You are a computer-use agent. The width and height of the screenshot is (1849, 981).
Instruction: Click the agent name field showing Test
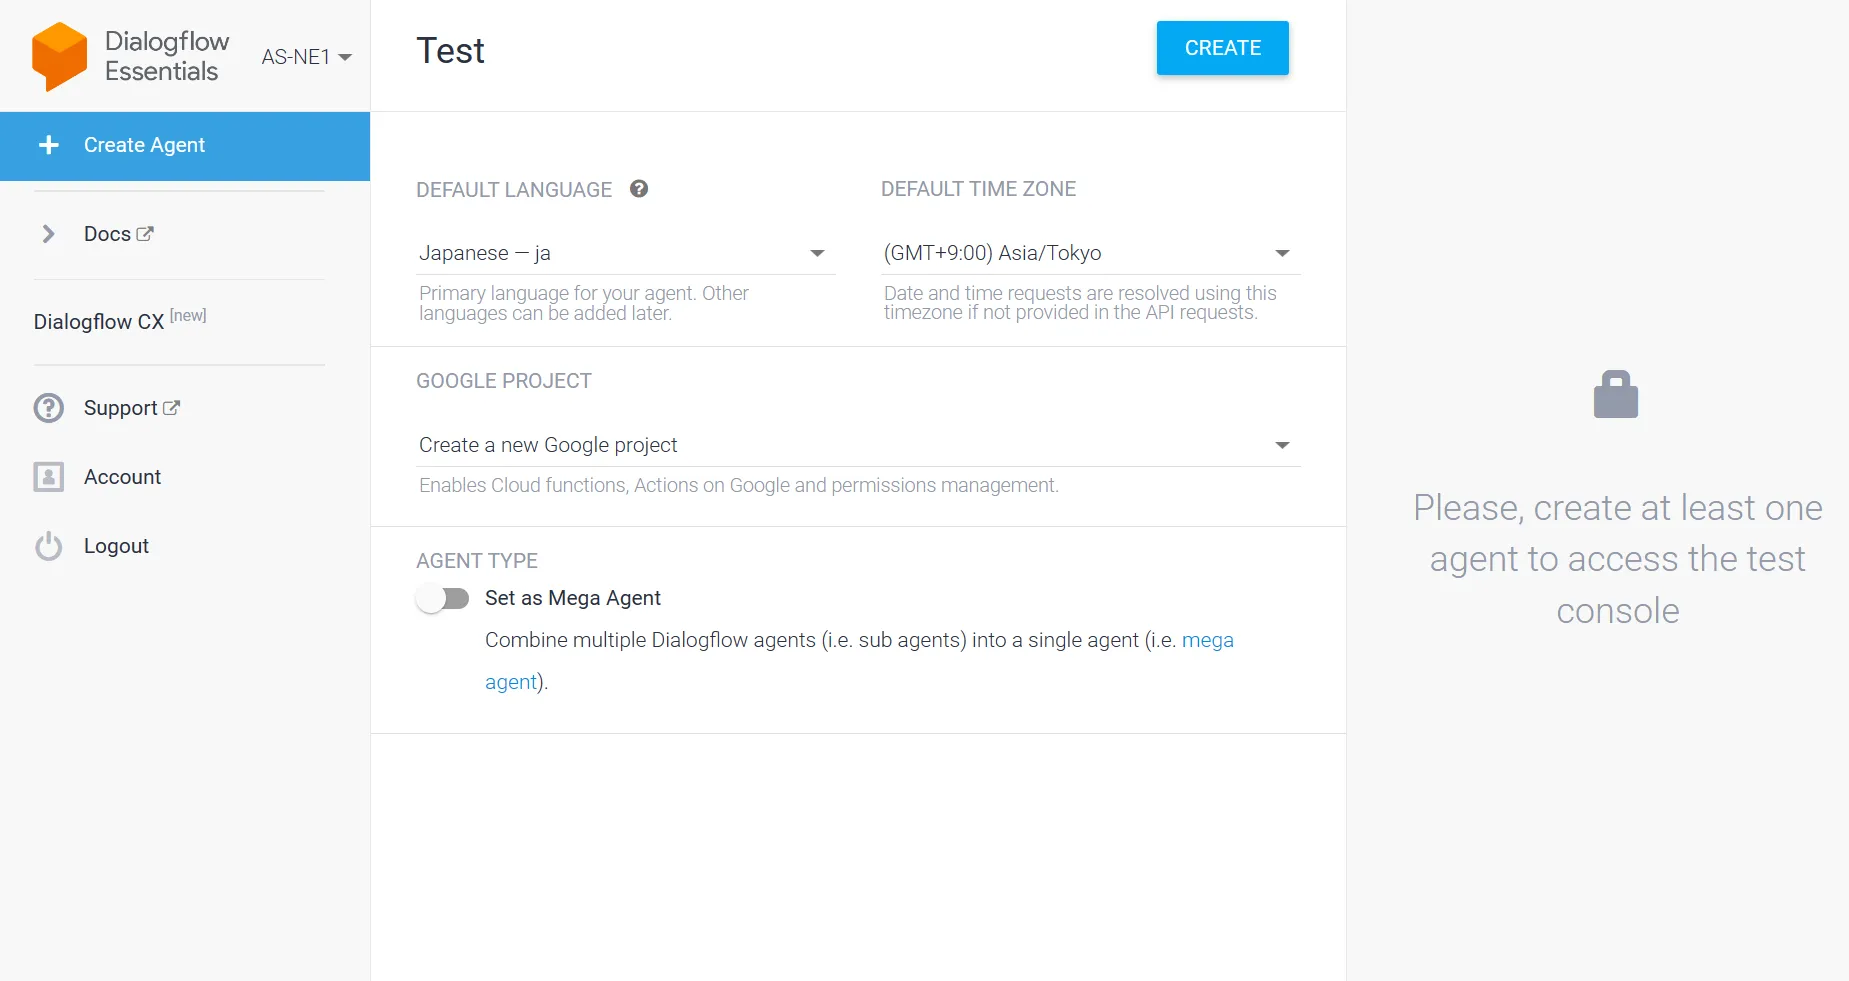pos(700,51)
